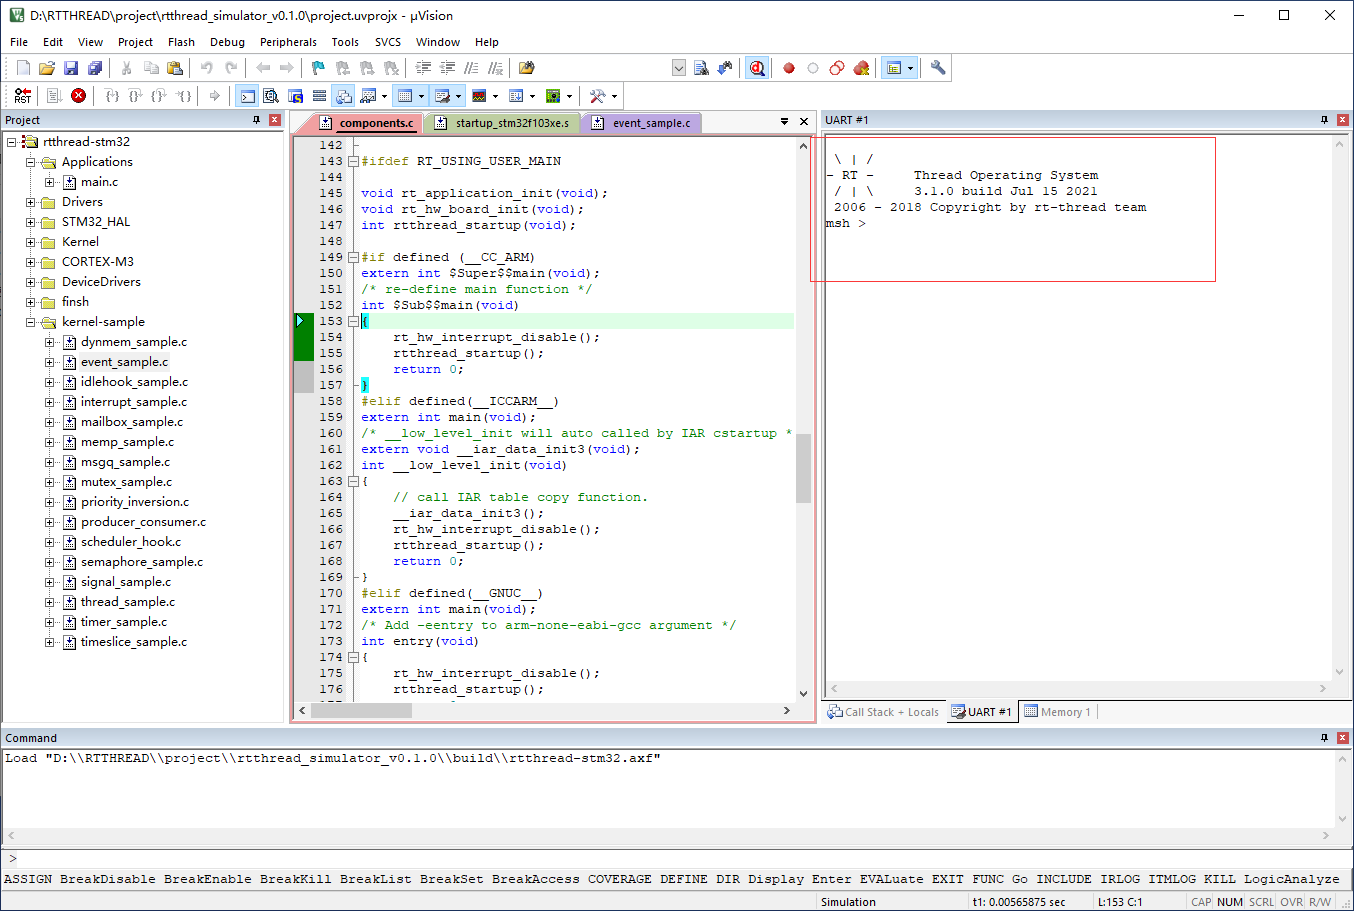The height and width of the screenshot is (911, 1354).
Task: Select timer_sample.c in project tree
Action: tap(124, 622)
